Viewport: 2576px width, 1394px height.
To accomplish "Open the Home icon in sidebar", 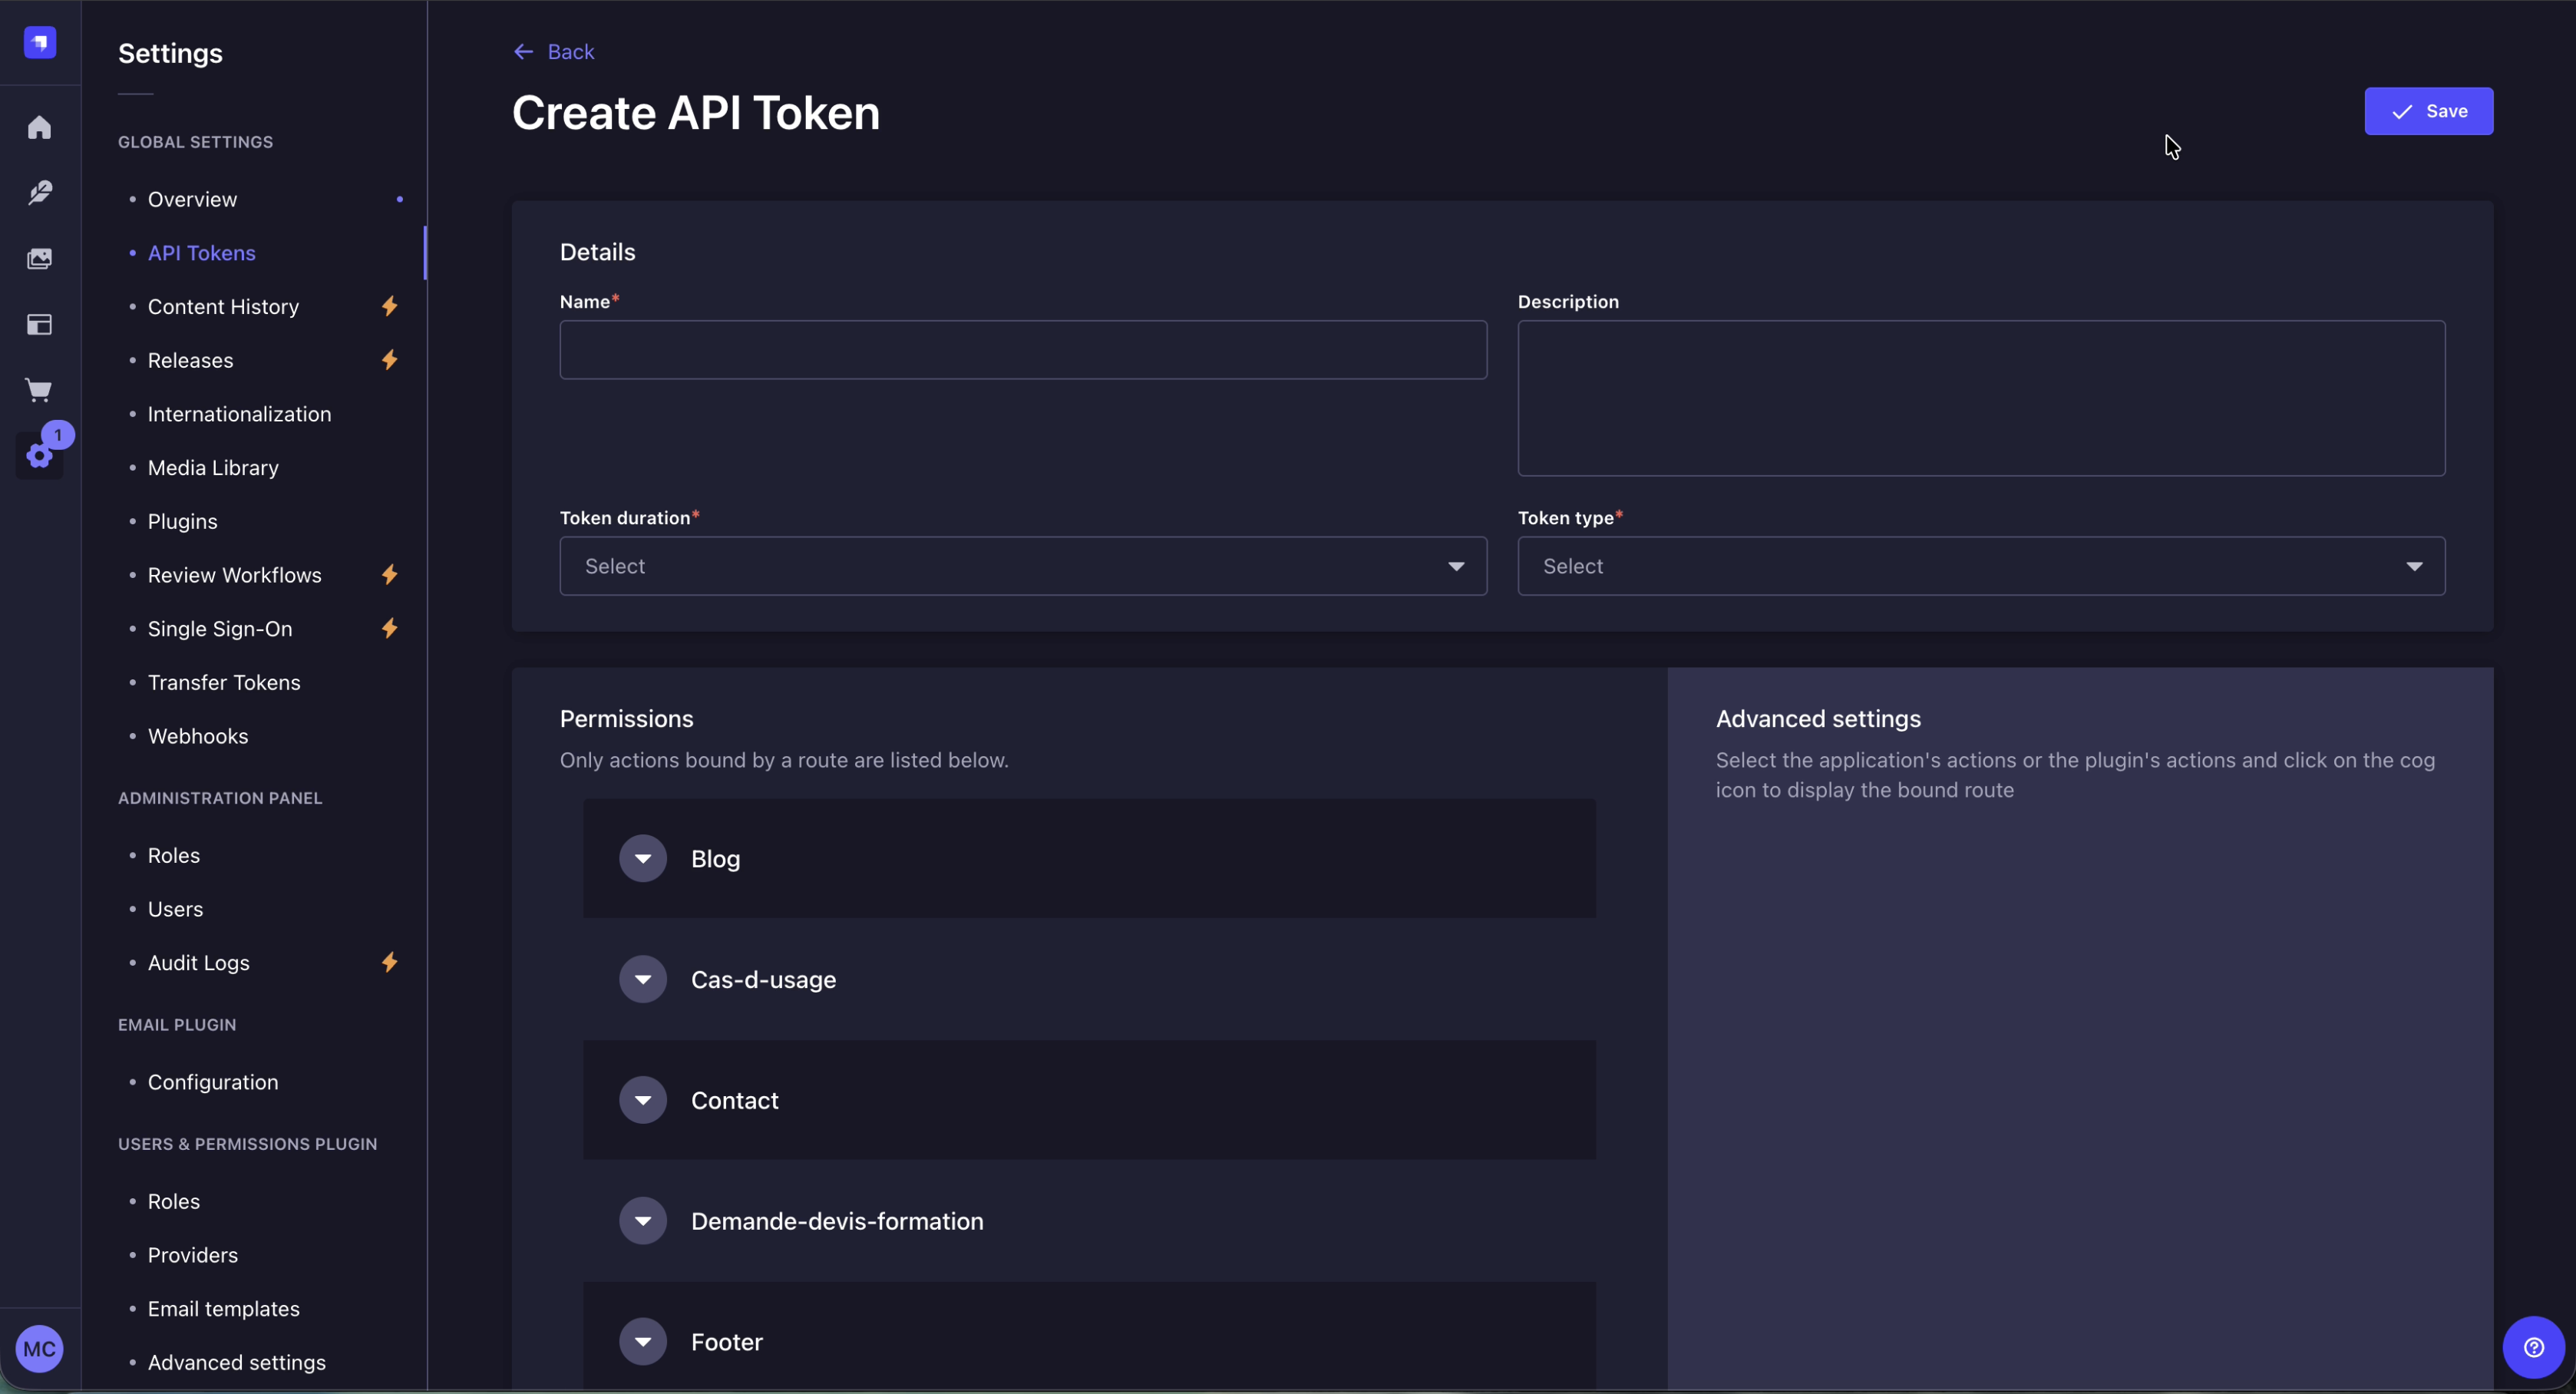I will click(40, 128).
